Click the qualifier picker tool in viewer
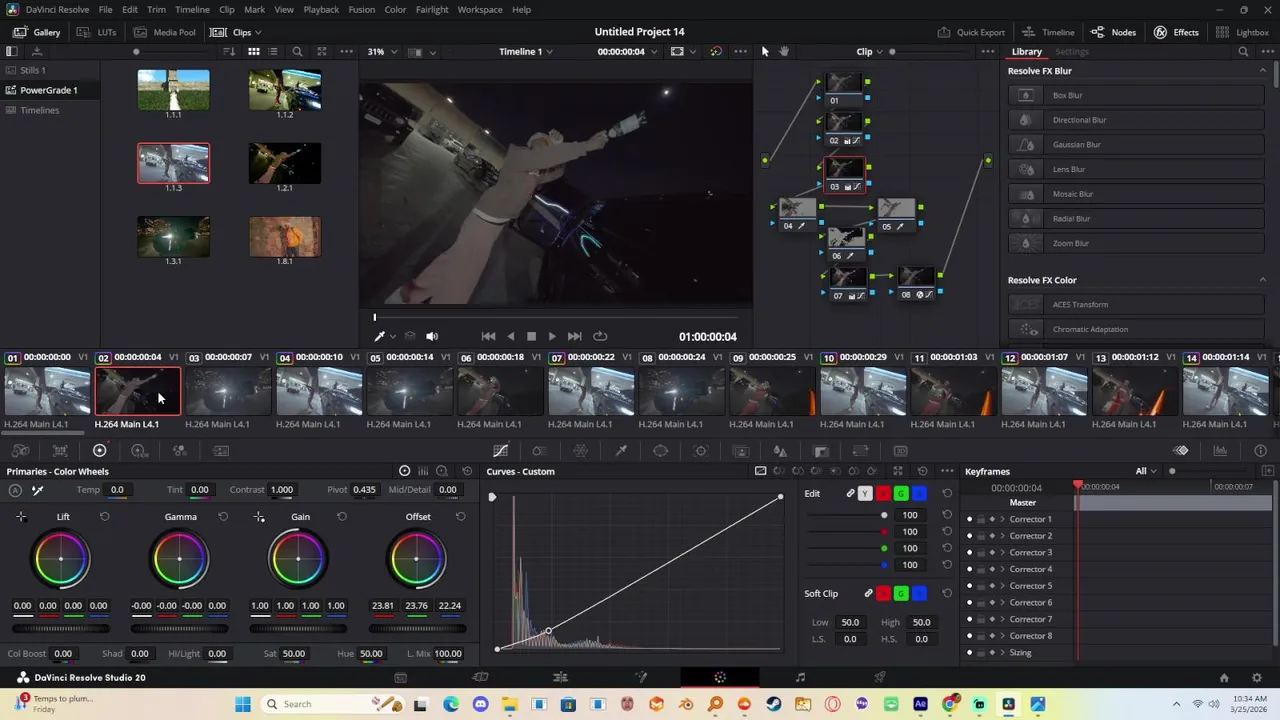The image size is (1280, 720). pyautogui.click(x=379, y=336)
